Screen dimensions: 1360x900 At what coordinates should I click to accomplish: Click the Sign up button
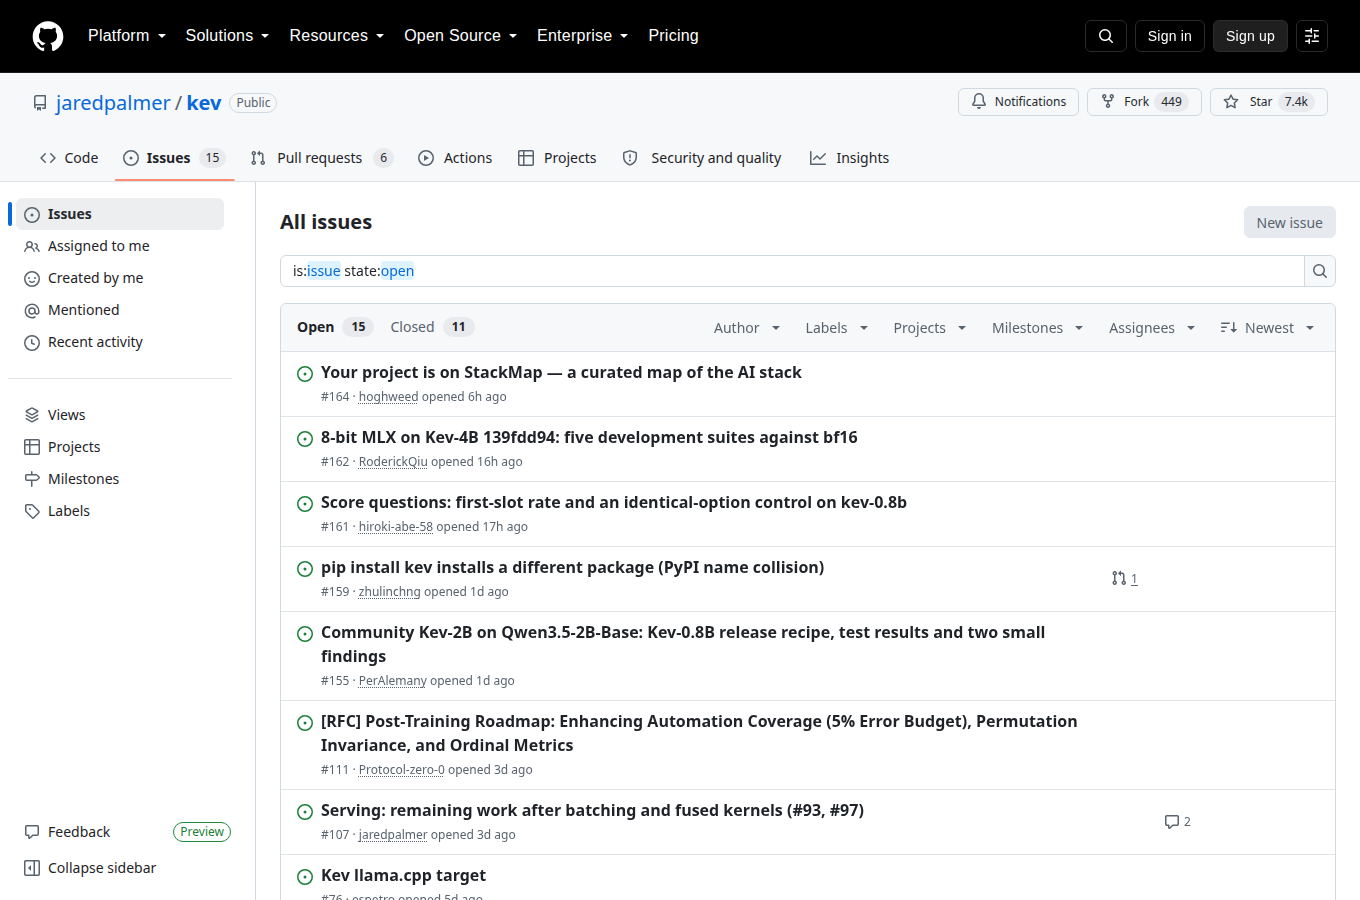1250,36
